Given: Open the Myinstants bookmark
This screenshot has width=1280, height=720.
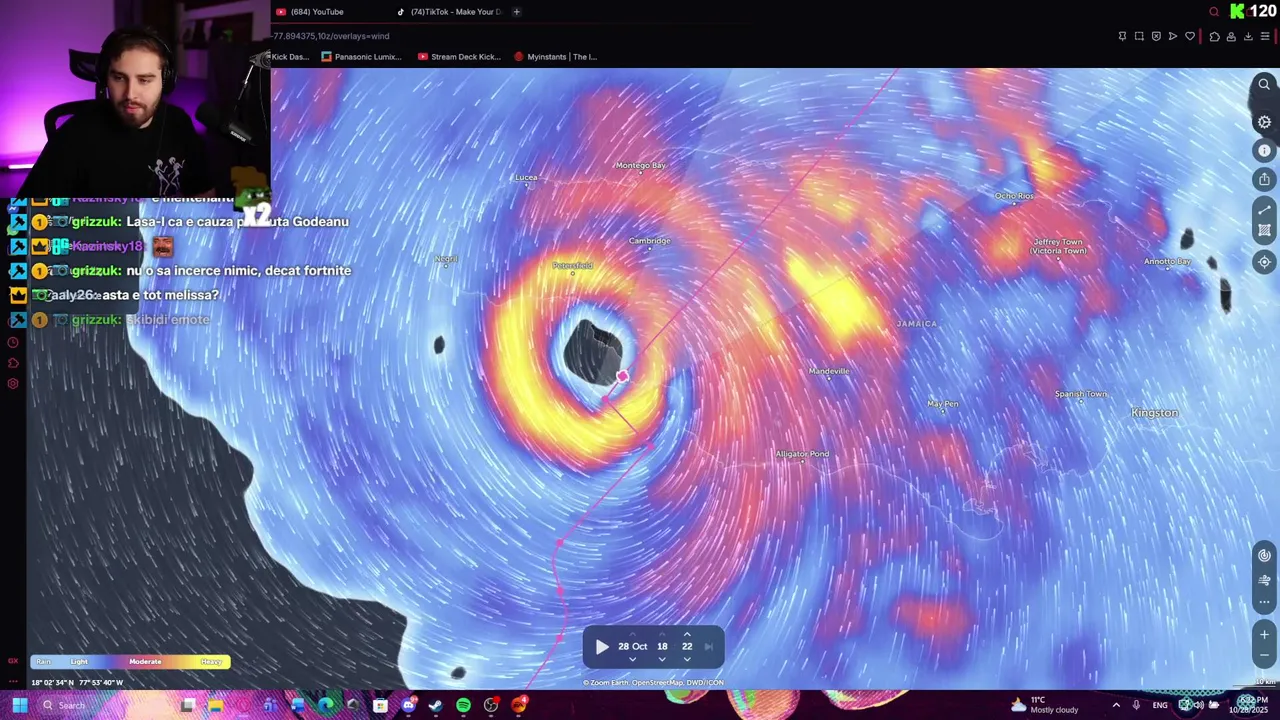Looking at the screenshot, I should [555, 57].
